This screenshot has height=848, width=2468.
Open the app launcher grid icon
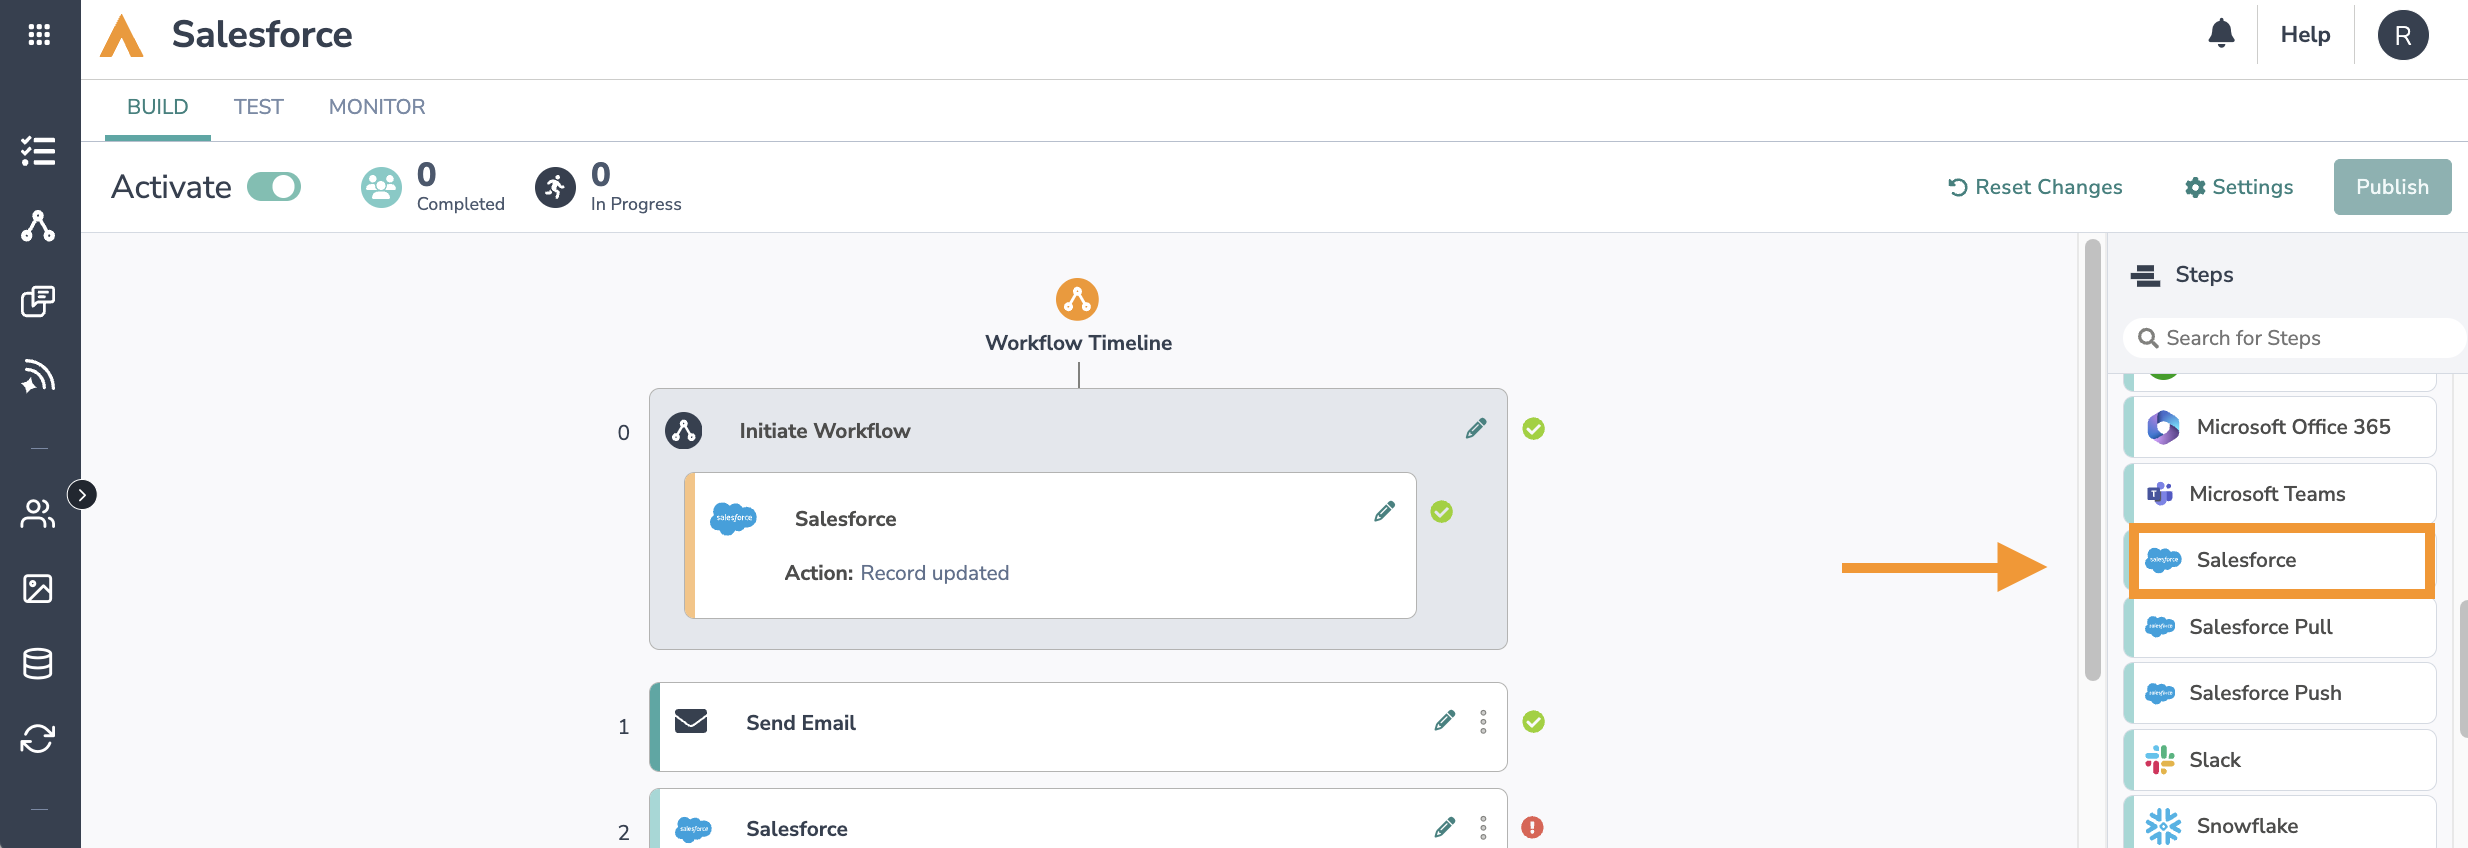coord(39,35)
